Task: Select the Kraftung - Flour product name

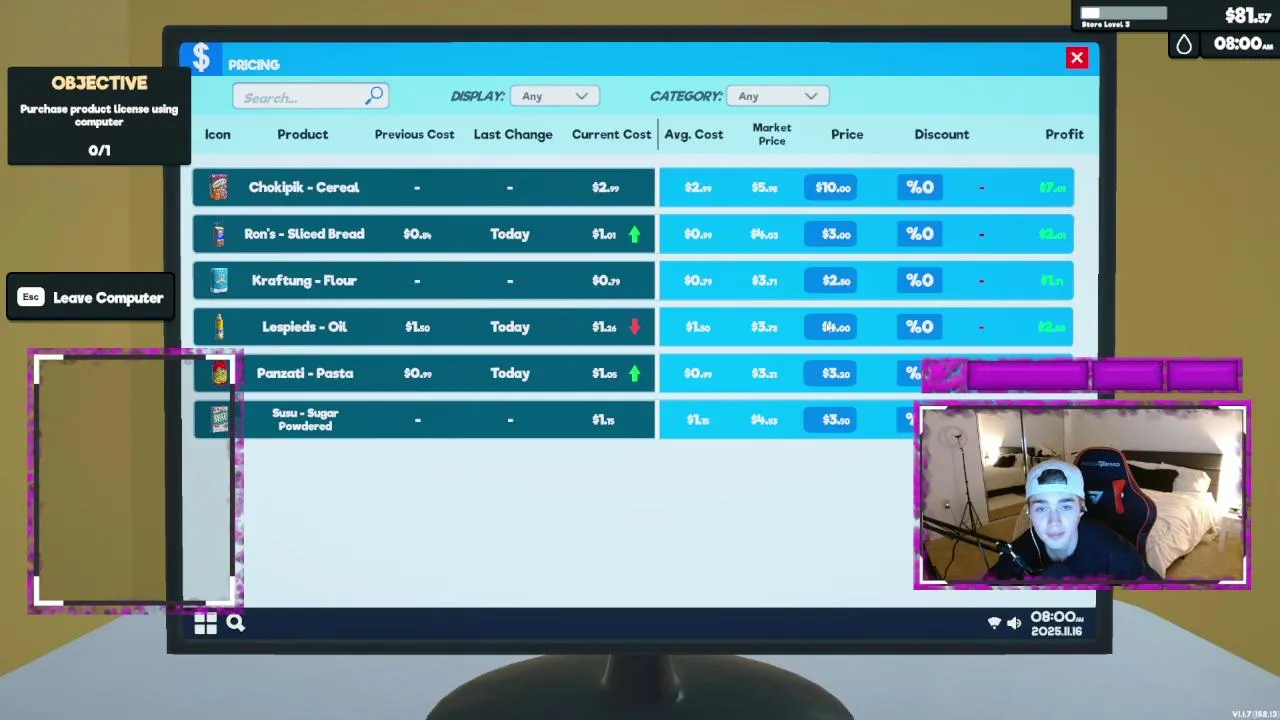Action: pos(304,280)
